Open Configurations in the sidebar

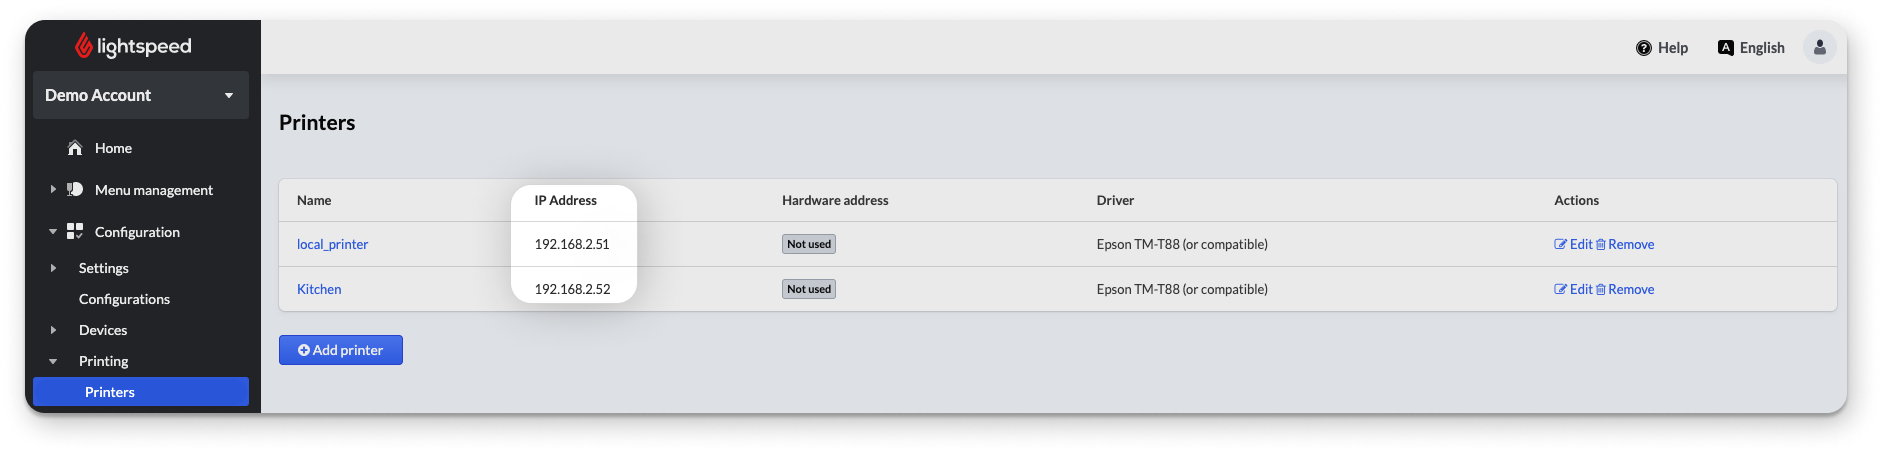(124, 299)
